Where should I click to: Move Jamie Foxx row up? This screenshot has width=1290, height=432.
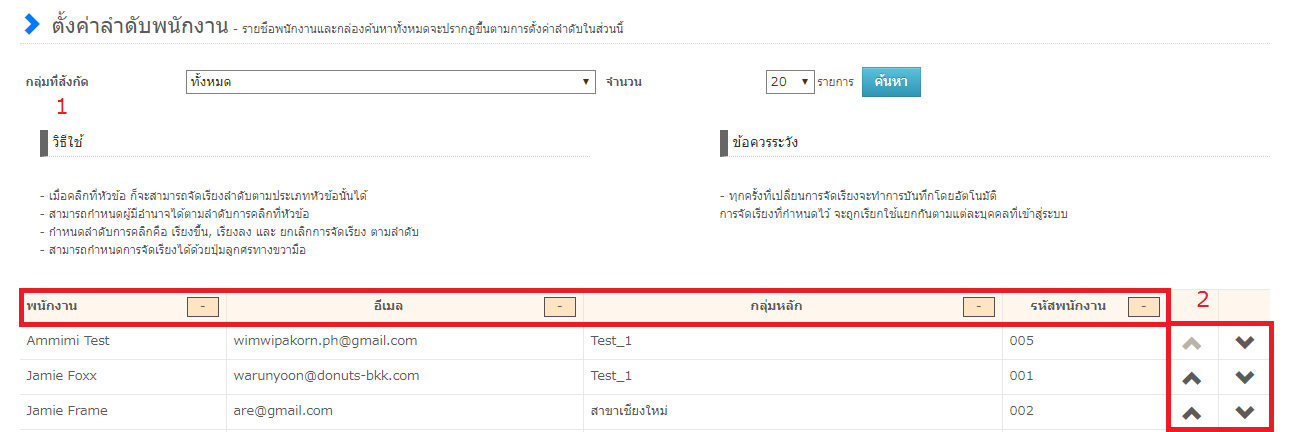1191,378
